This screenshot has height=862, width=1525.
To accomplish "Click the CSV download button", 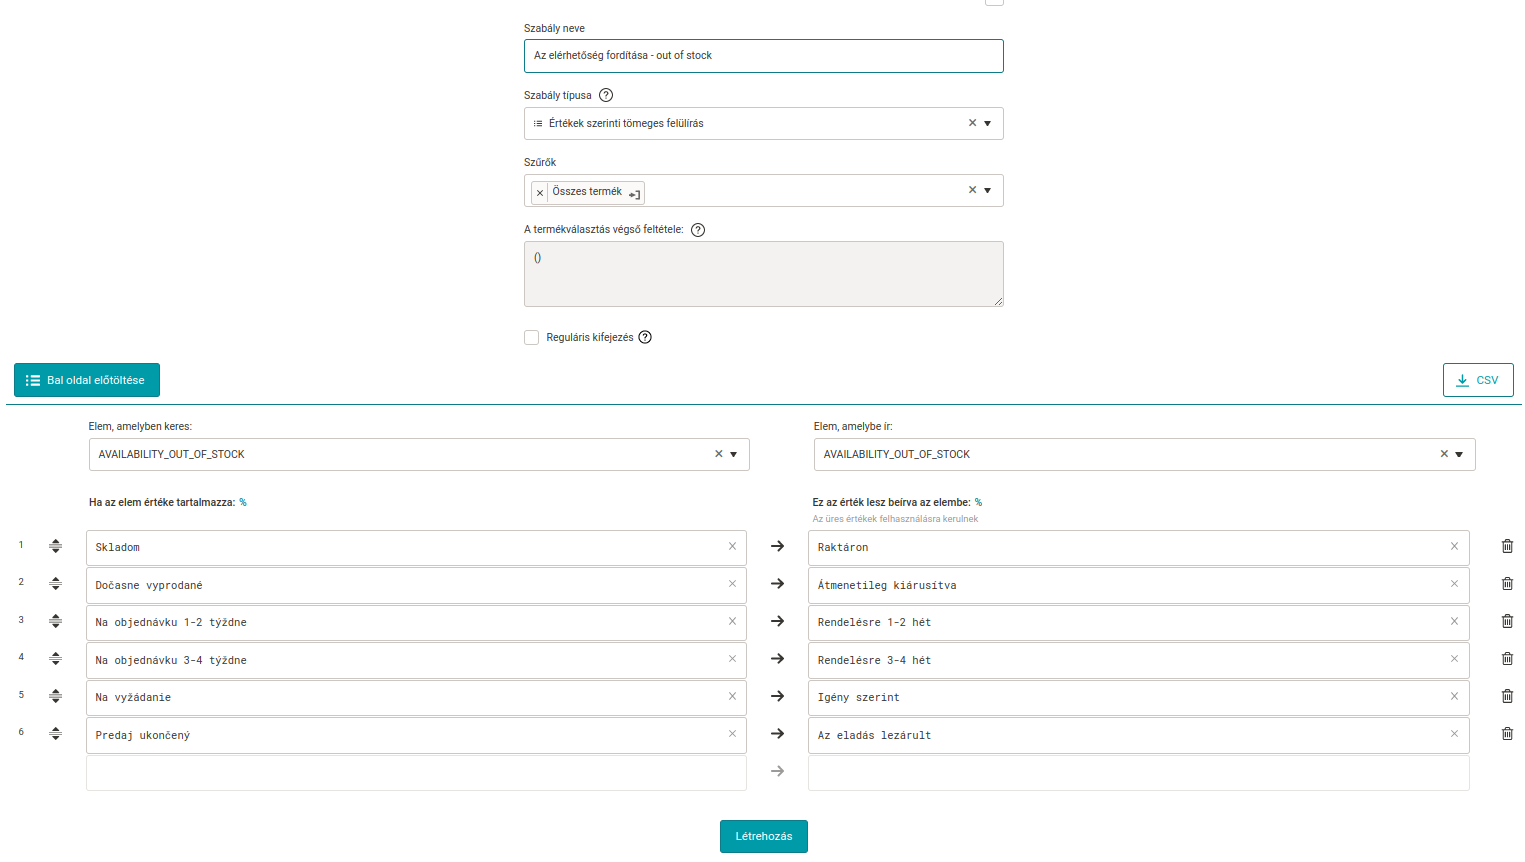I will click(x=1477, y=380).
